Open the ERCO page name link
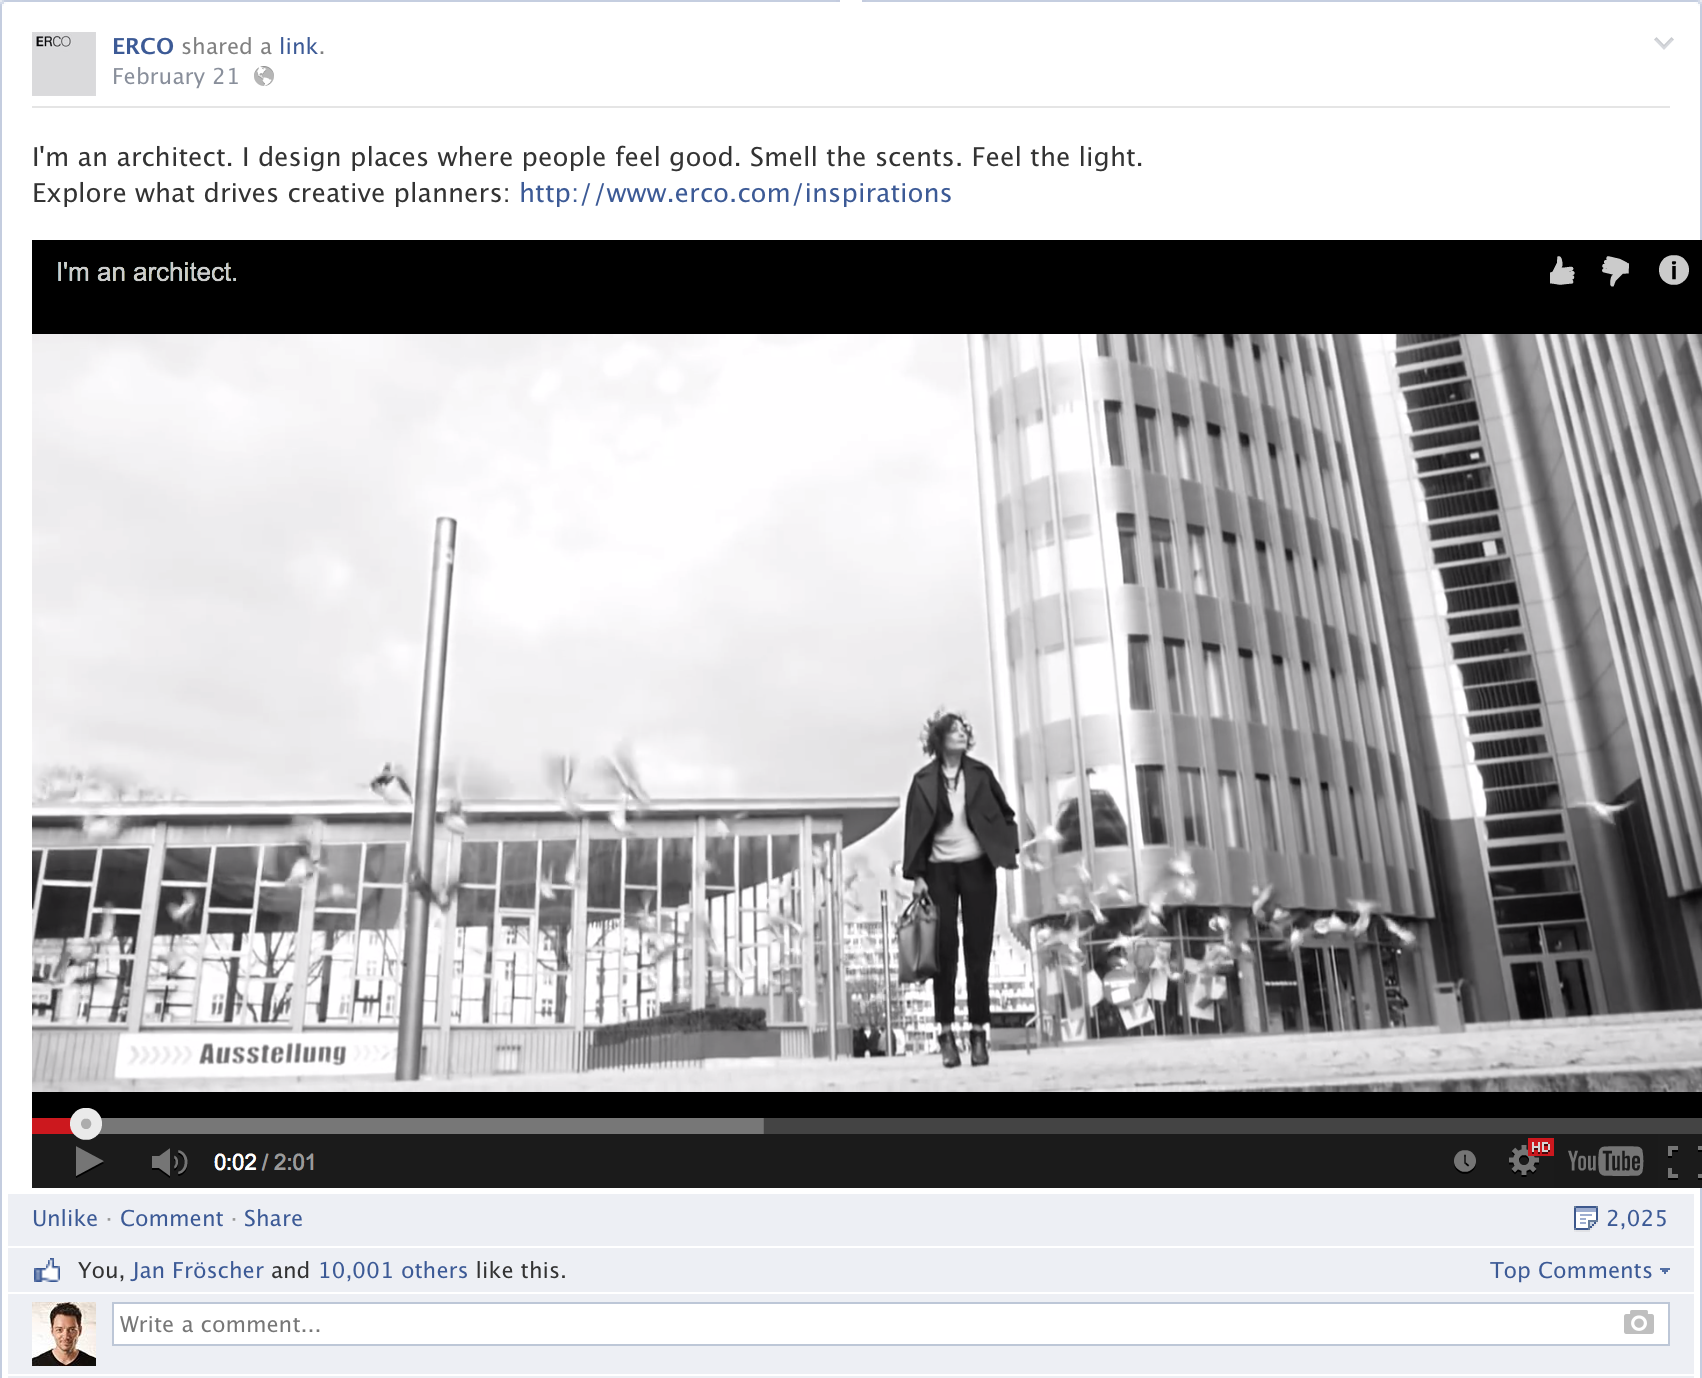The height and width of the screenshot is (1378, 1702). pyautogui.click(x=143, y=46)
